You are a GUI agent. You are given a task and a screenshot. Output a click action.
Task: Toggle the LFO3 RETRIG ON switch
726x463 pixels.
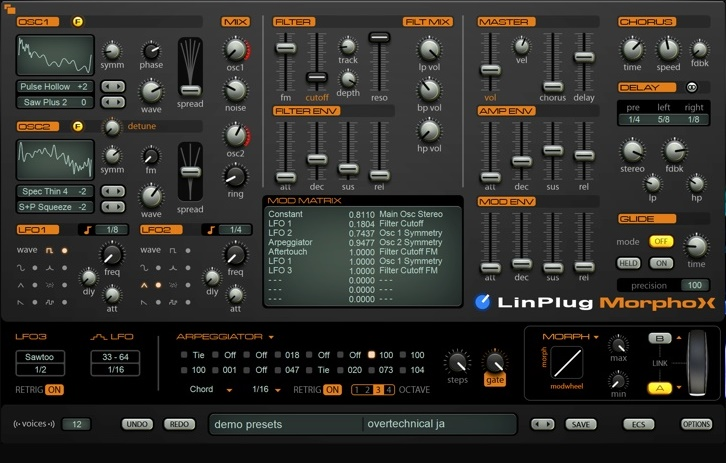[54, 390]
